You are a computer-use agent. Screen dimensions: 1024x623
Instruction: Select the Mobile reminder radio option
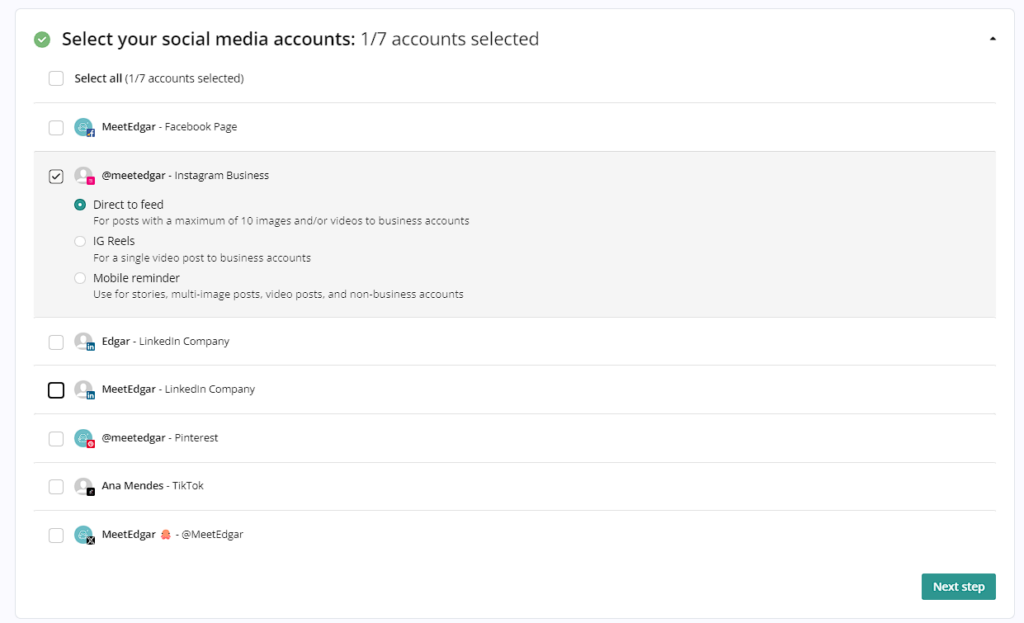pos(80,278)
